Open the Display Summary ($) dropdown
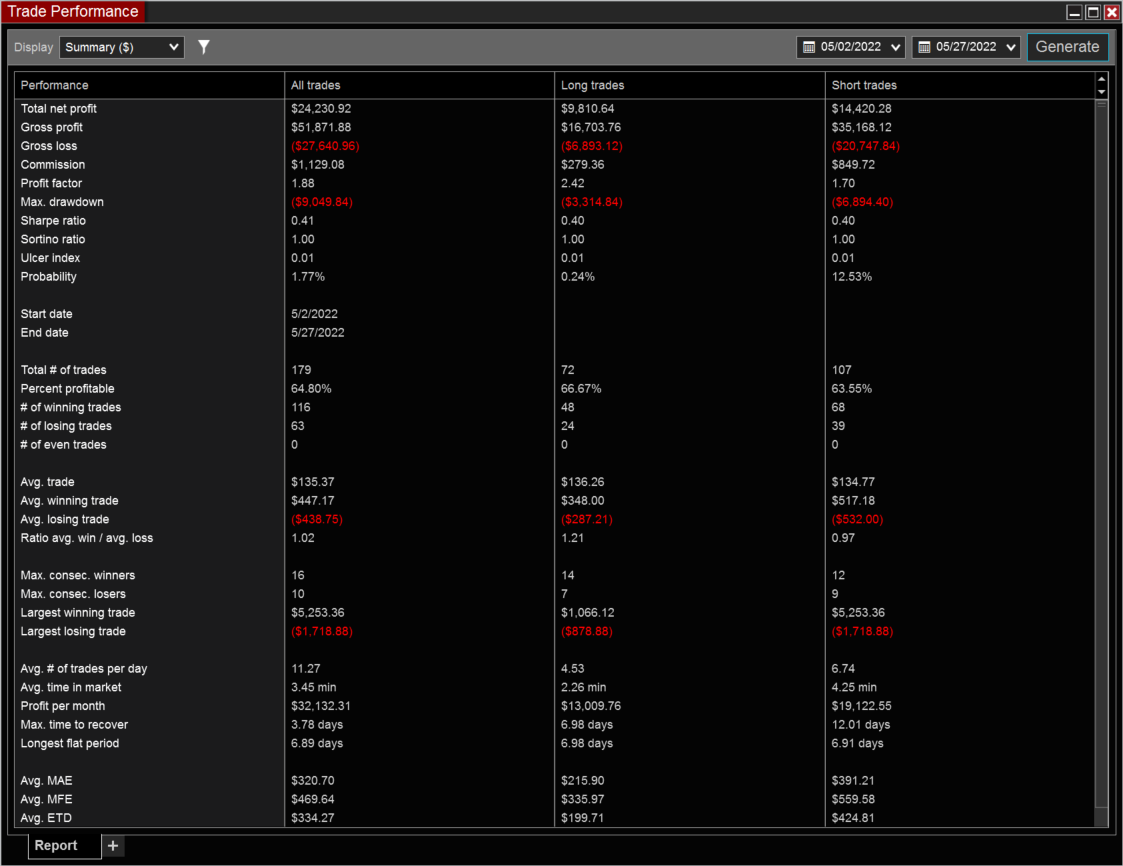 tap(122, 47)
